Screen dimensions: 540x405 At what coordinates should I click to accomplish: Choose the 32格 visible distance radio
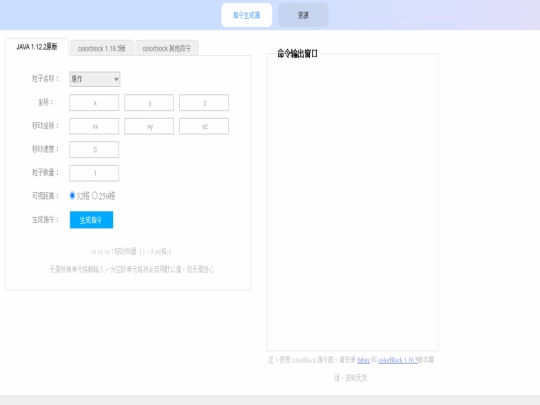pyautogui.click(x=72, y=196)
